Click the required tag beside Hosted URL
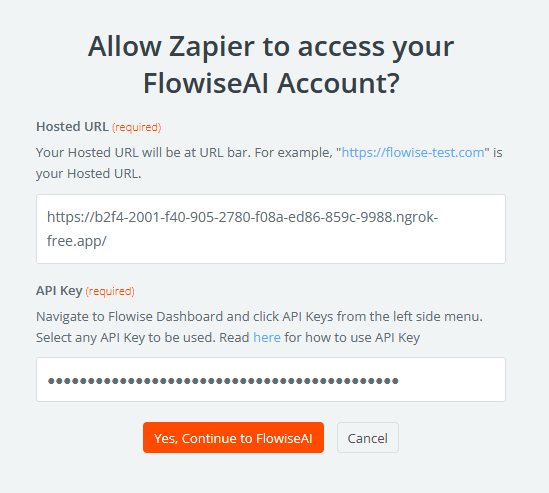 (137, 127)
